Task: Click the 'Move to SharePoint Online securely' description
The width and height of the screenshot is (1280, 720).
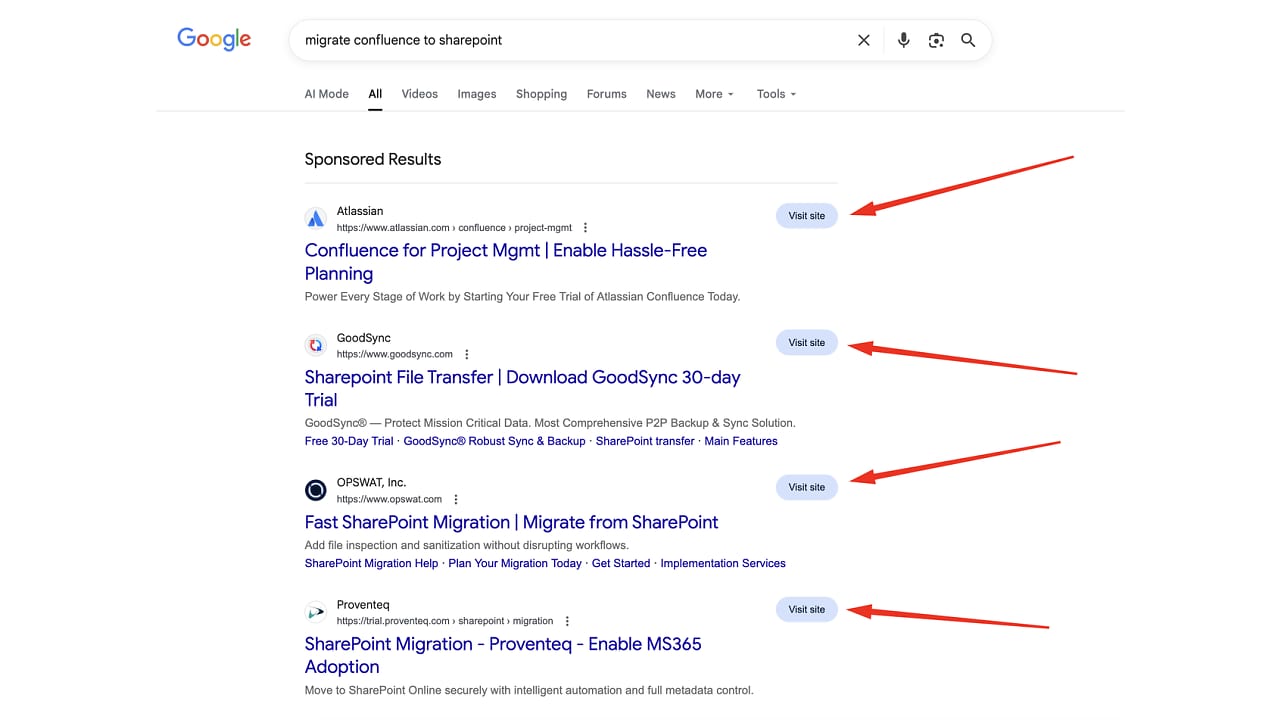Action: (x=529, y=690)
